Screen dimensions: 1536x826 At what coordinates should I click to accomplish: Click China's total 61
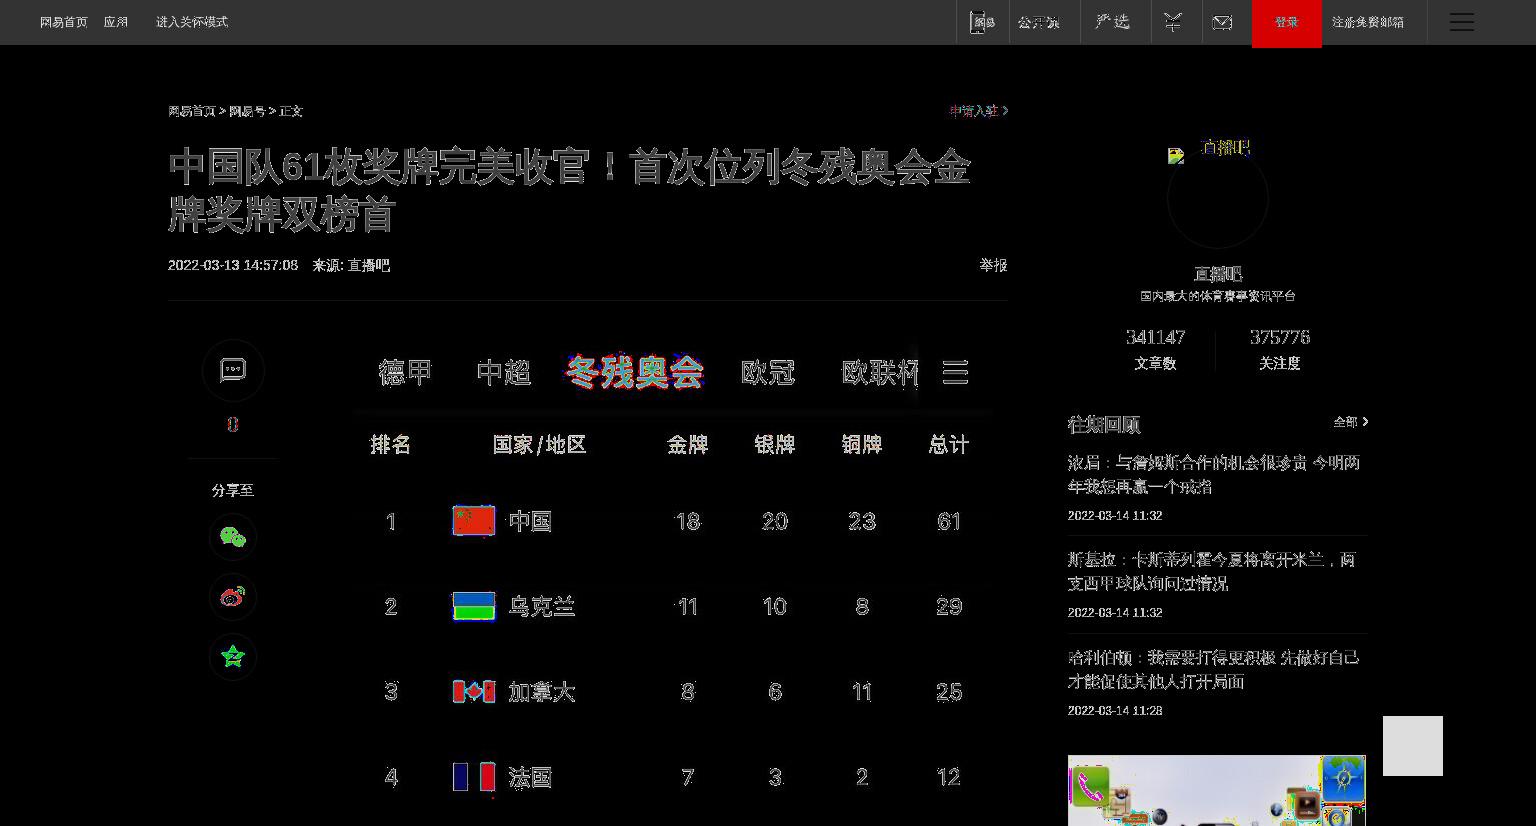click(x=949, y=521)
